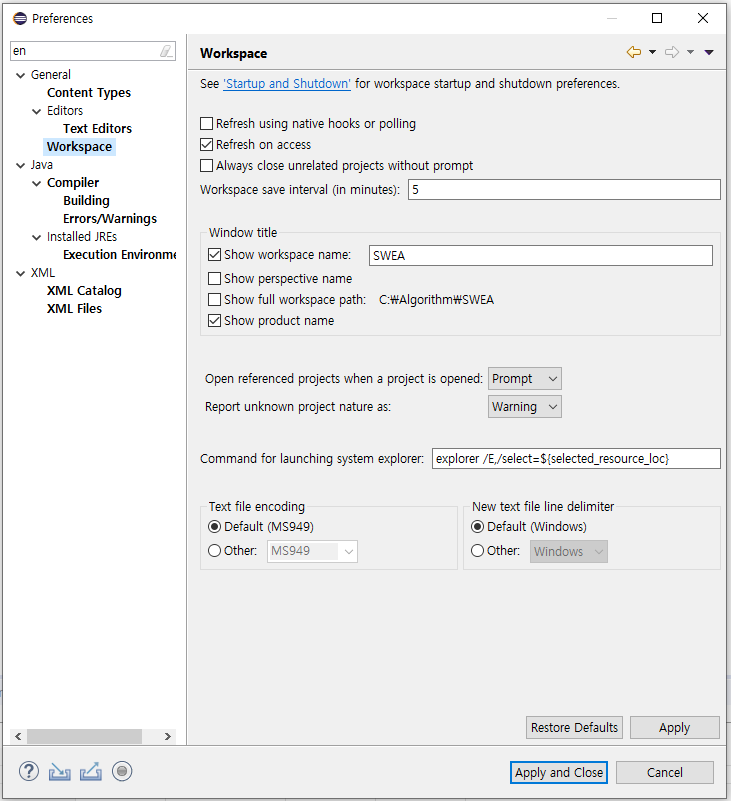This screenshot has width=731, height=801.
Task: Select Content Types in preferences tree
Action: (89, 92)
